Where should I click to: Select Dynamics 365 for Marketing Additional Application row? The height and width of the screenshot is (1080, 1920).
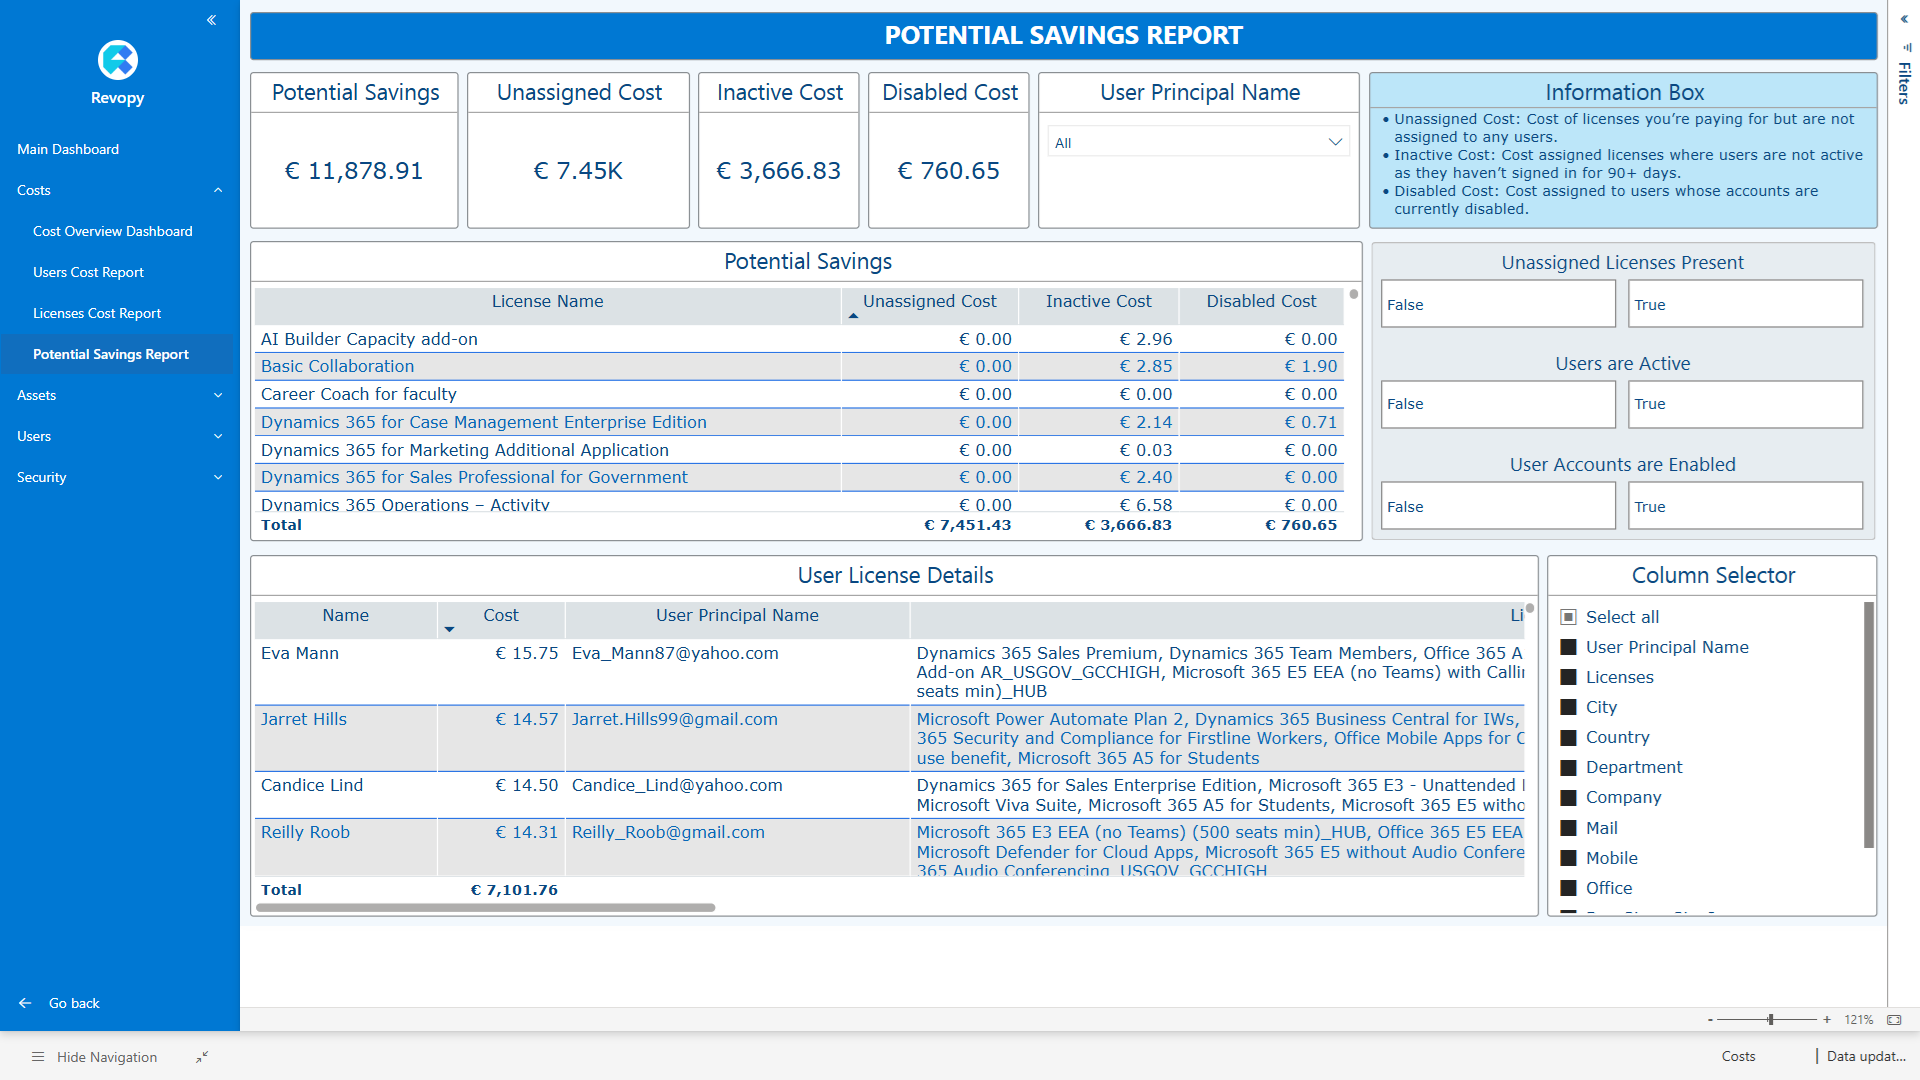[798, 450]
